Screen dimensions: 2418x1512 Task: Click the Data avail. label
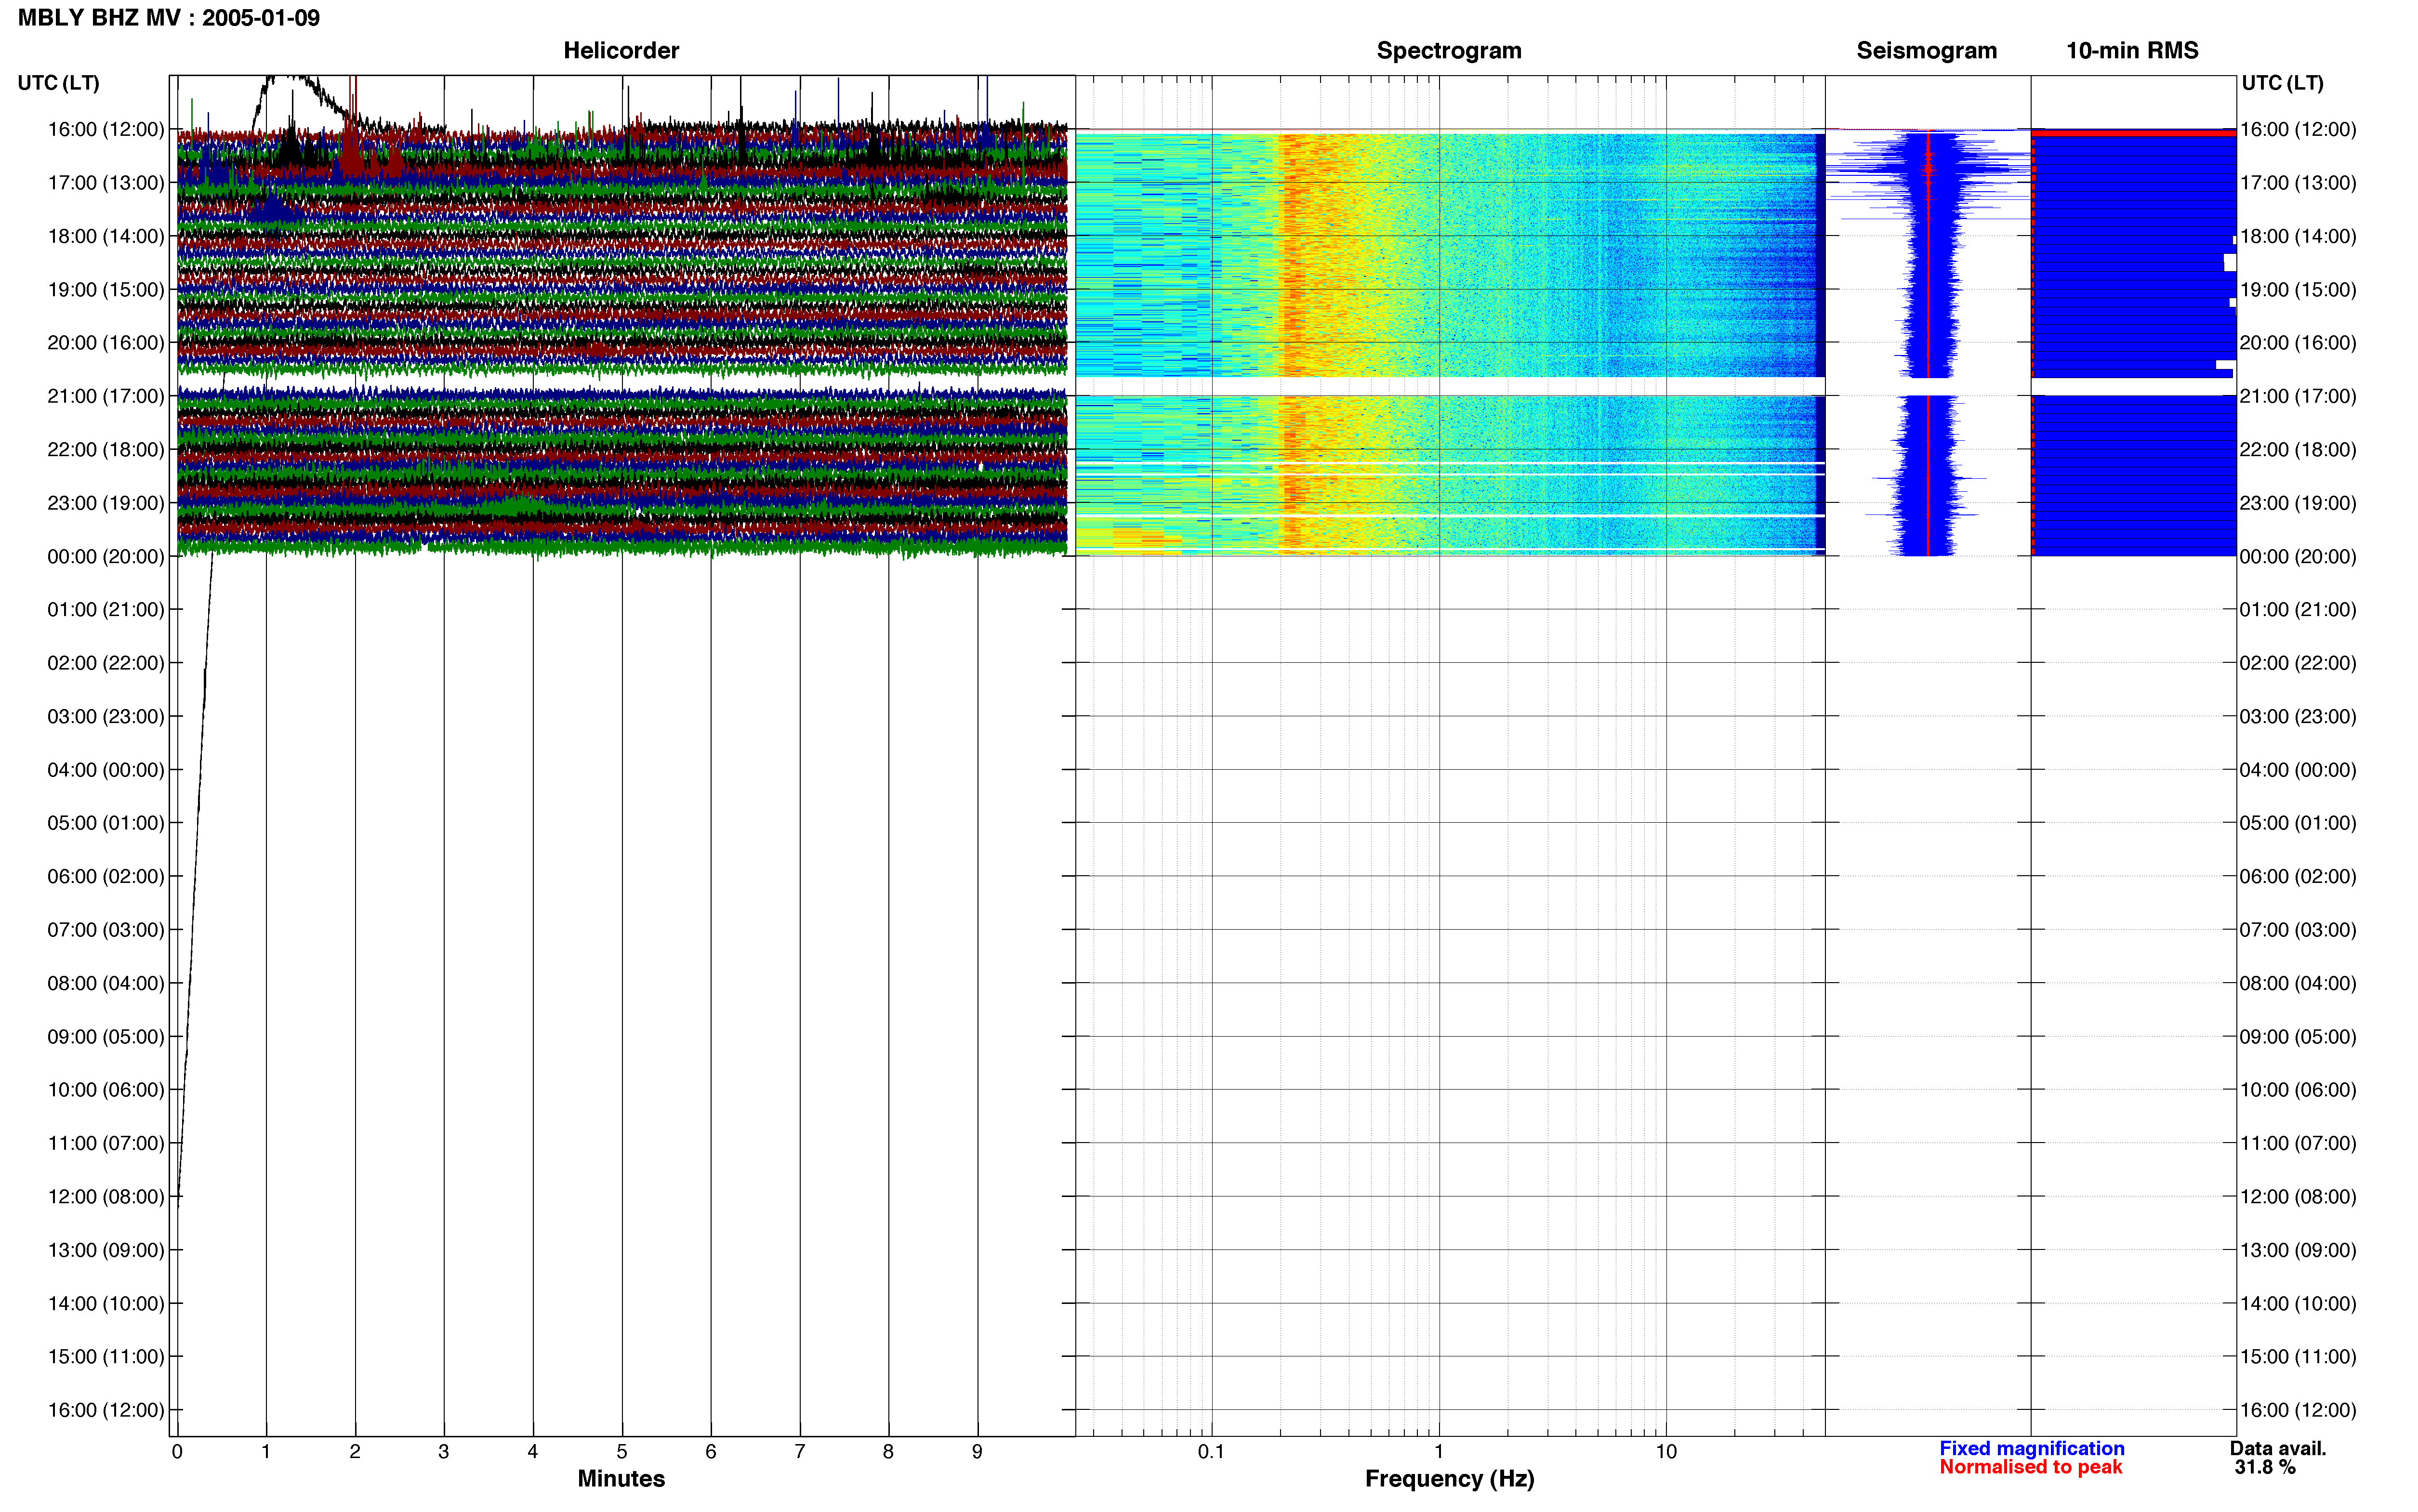pyautogui.click(x=2278, y=1448)
